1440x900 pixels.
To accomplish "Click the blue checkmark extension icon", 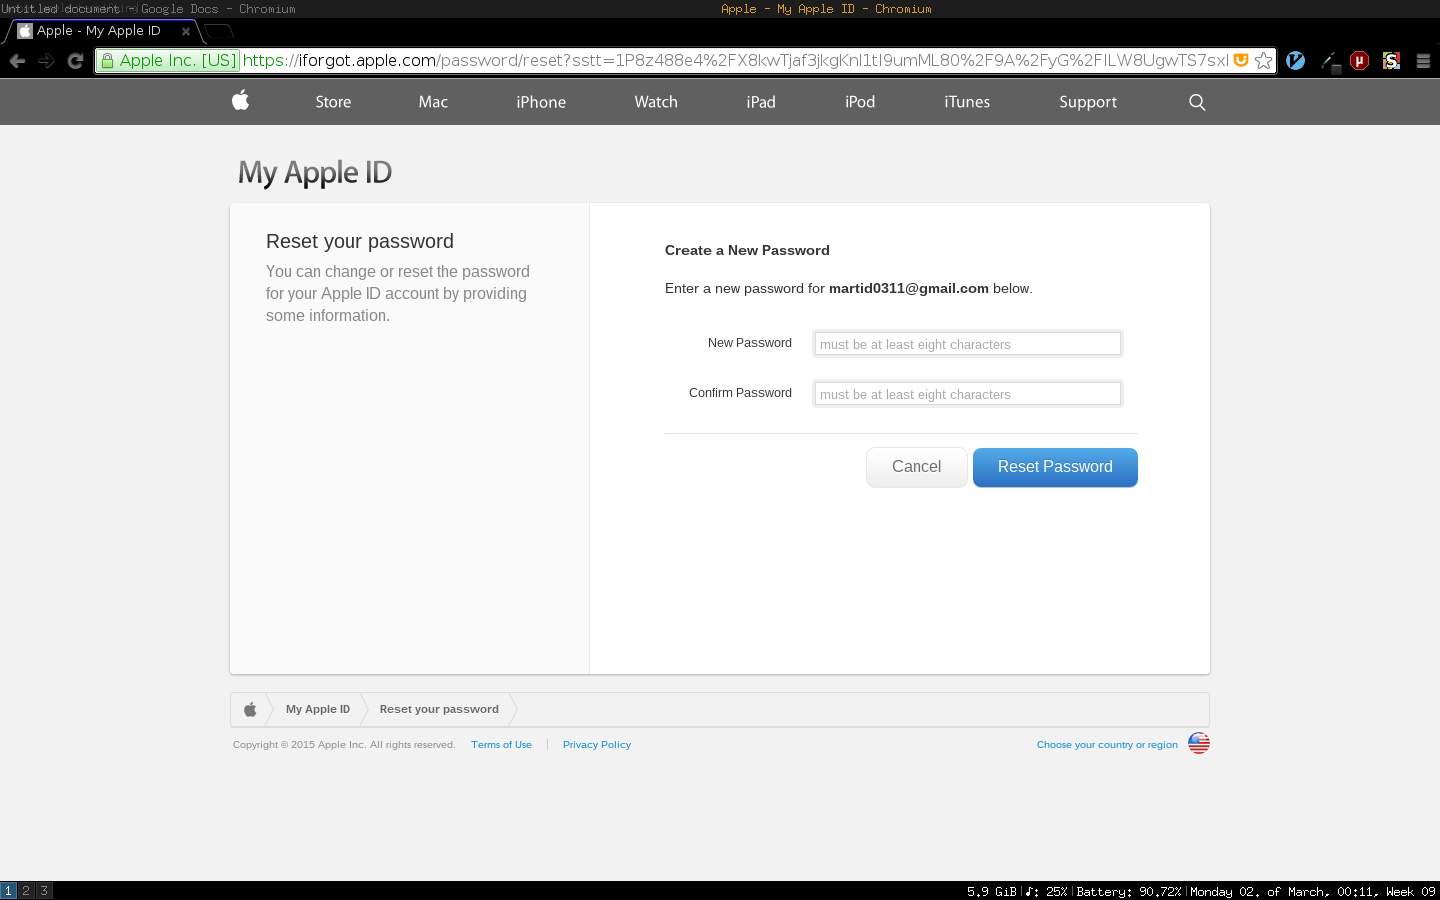I will (x=1295, y=61).
